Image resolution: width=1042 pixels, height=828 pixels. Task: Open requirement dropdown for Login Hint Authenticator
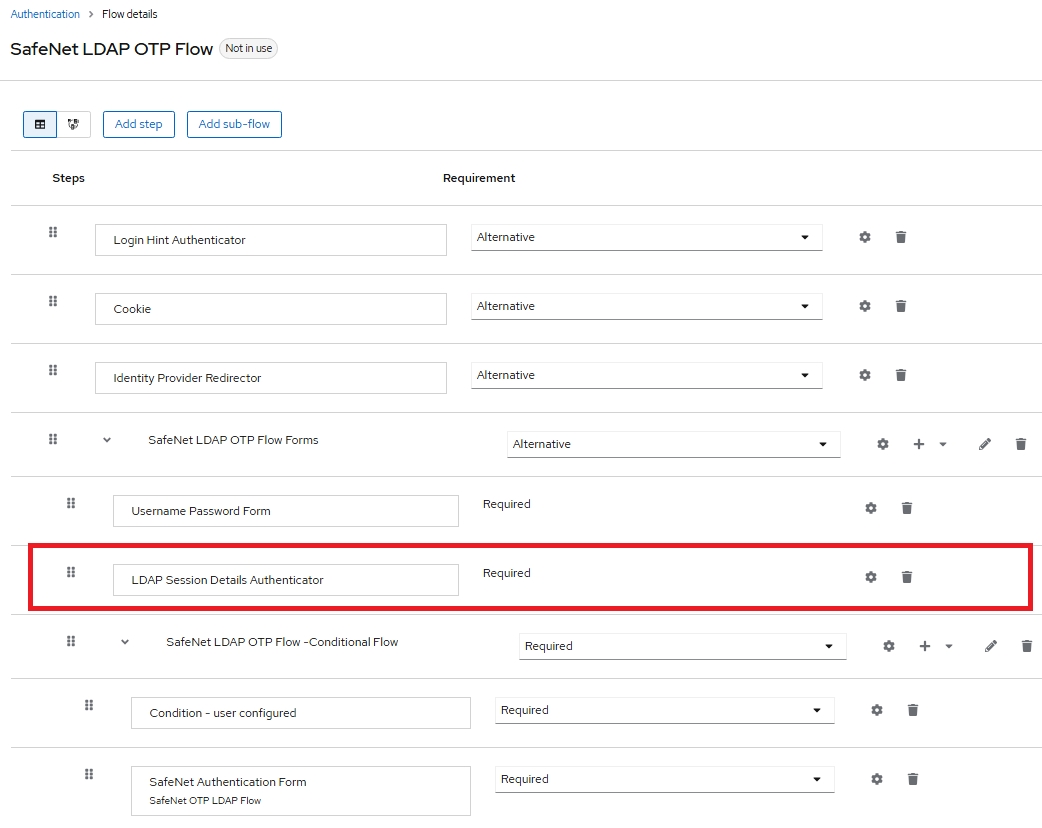(646, 237)
